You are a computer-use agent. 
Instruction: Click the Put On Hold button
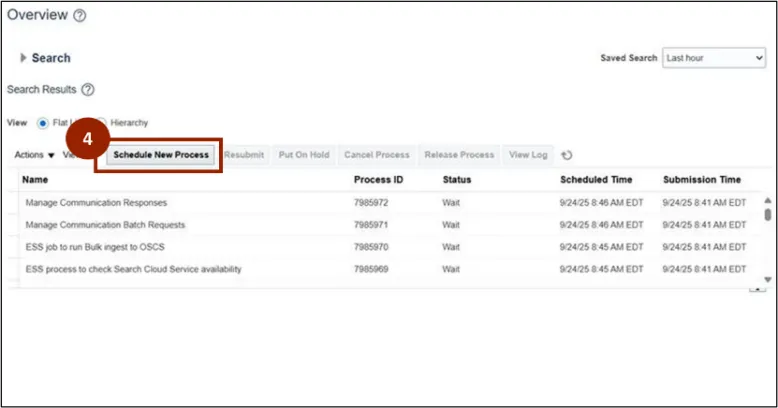point(303,155)
